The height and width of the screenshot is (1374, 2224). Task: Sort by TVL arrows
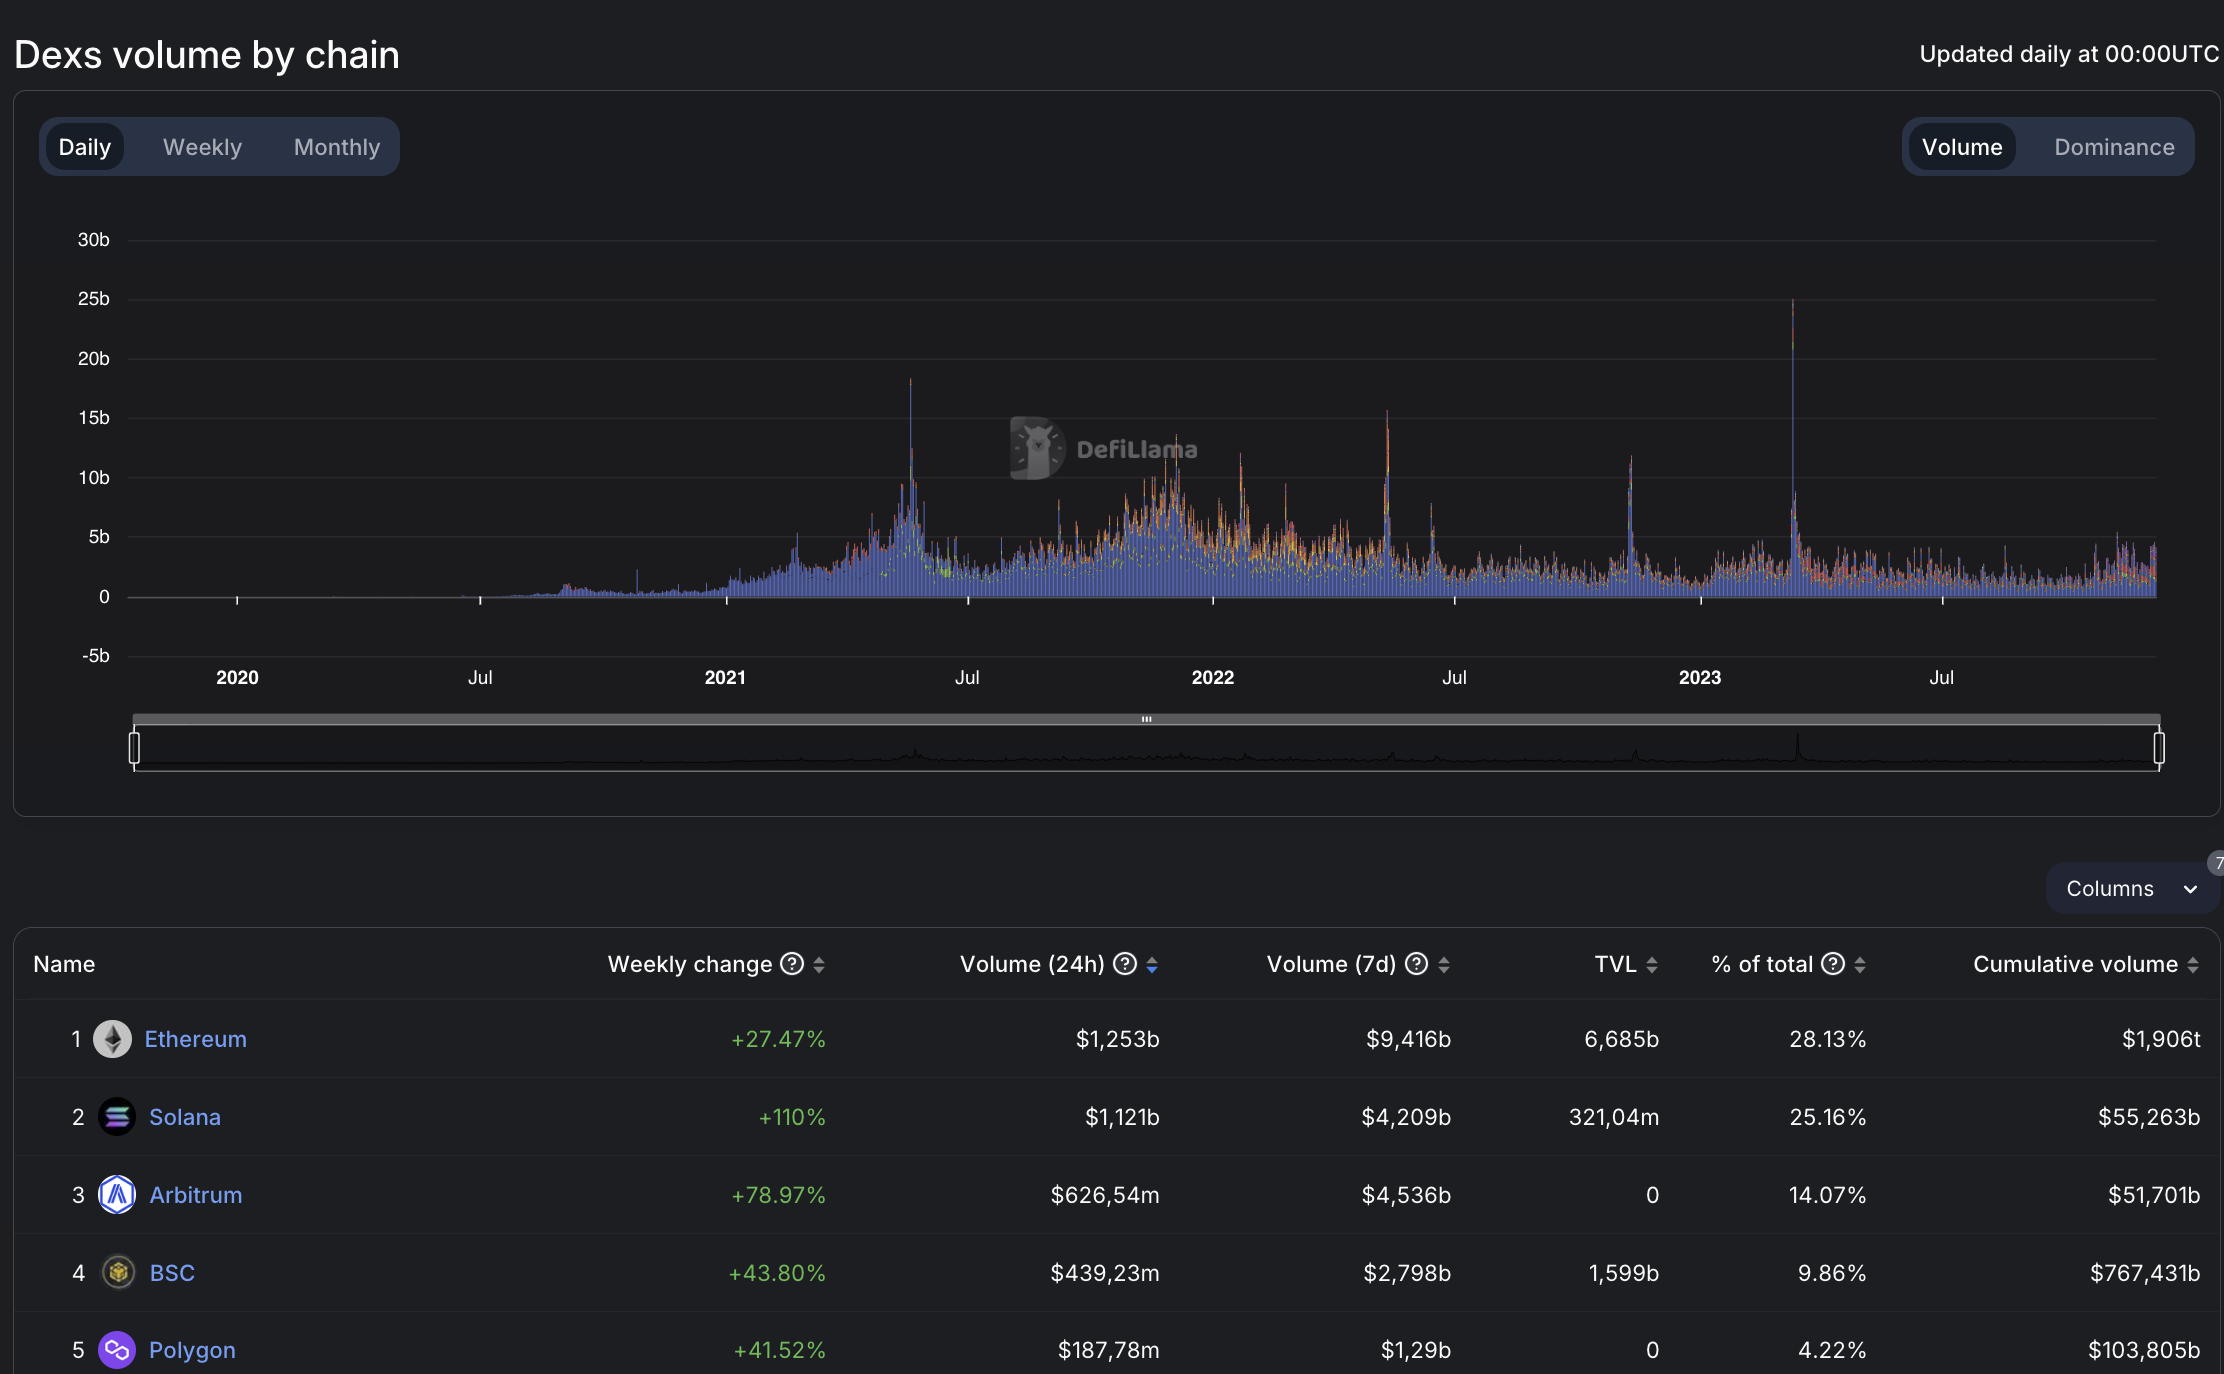[1652, 965]
